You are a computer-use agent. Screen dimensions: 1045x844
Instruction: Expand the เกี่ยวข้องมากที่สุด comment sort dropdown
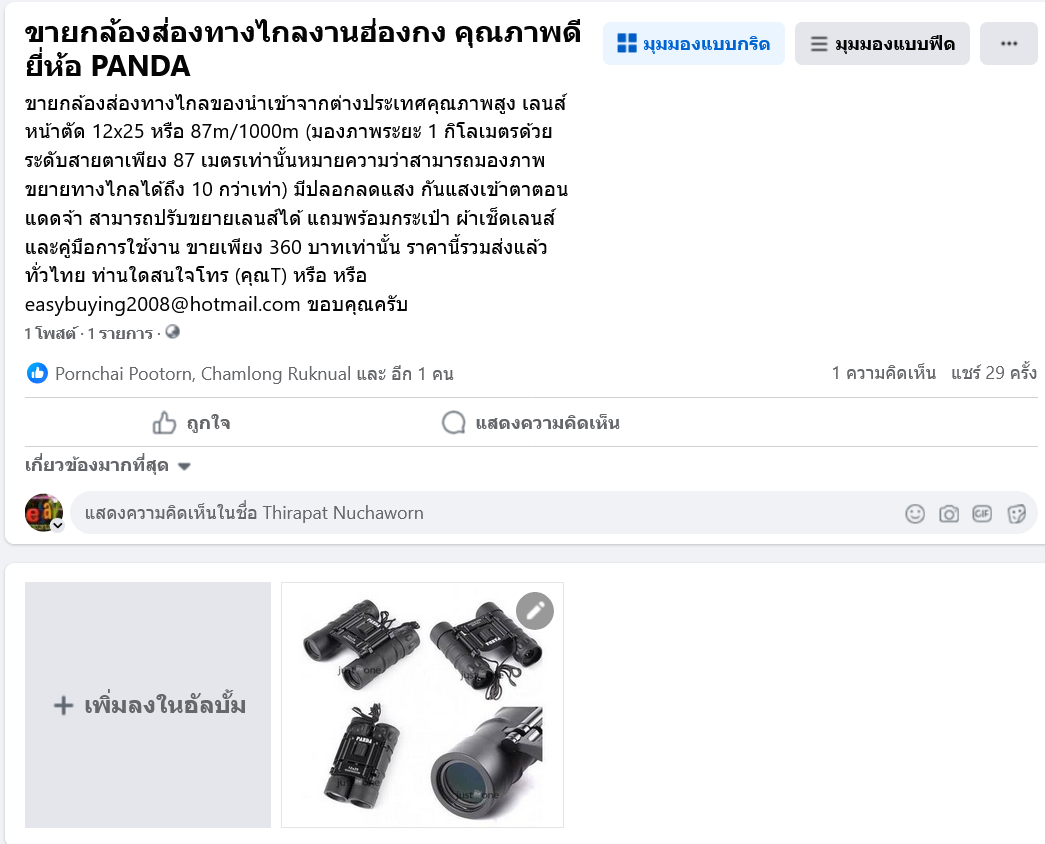pos(108,465)
